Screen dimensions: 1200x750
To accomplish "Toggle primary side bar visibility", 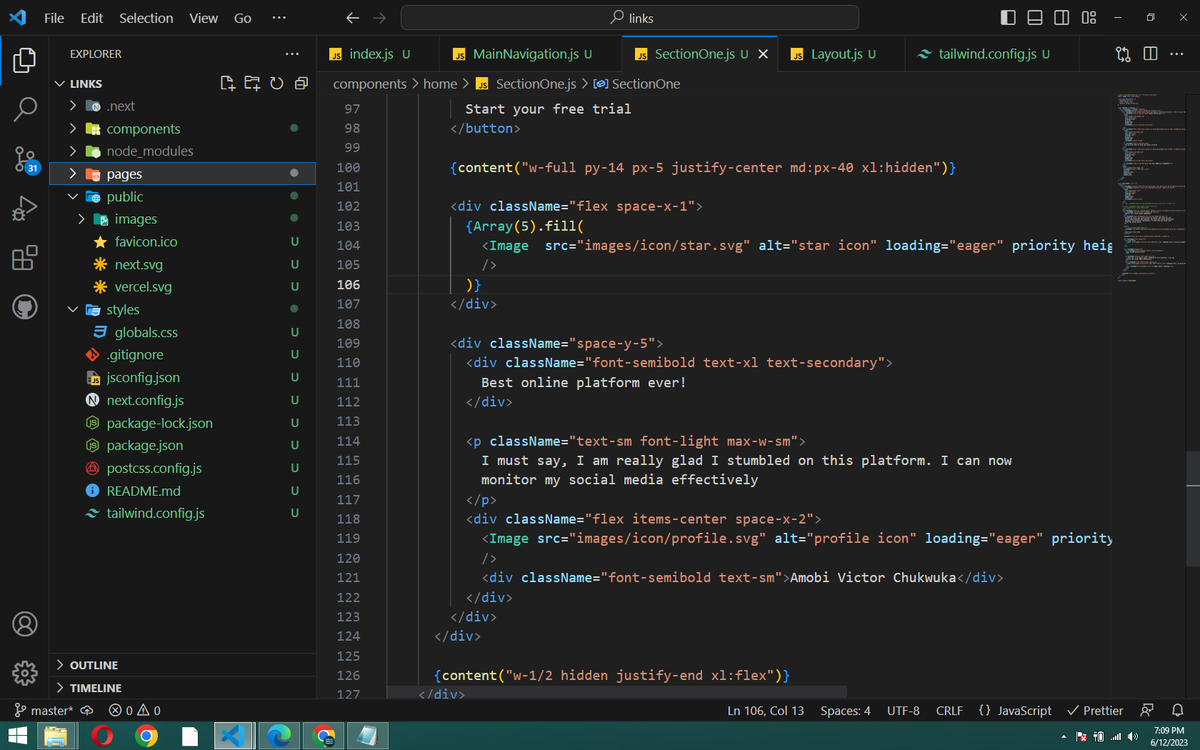I will [x=1008, y=18].
